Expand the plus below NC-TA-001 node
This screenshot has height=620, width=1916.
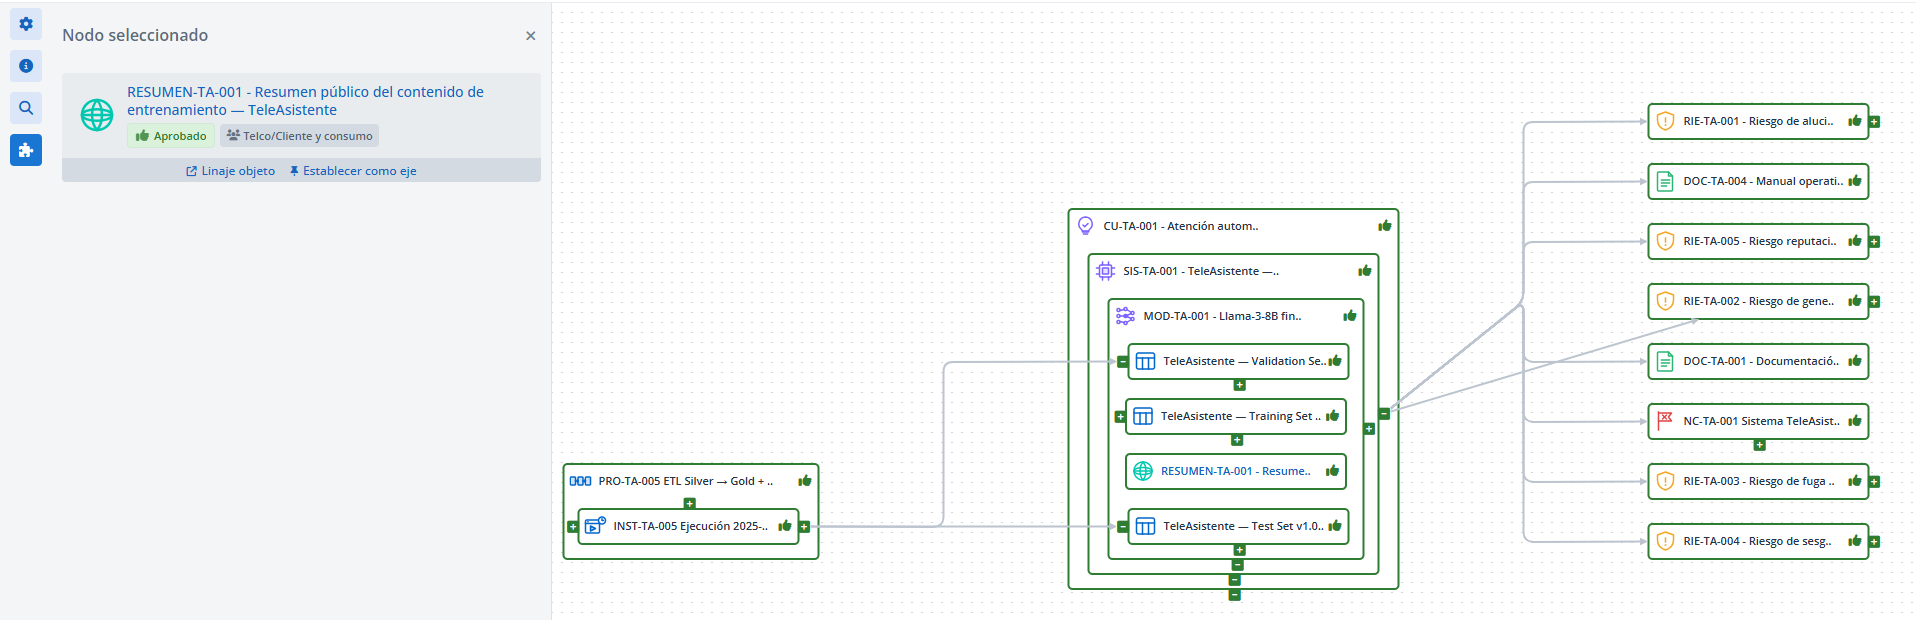pyautogui.click(x=1759, y=445)
